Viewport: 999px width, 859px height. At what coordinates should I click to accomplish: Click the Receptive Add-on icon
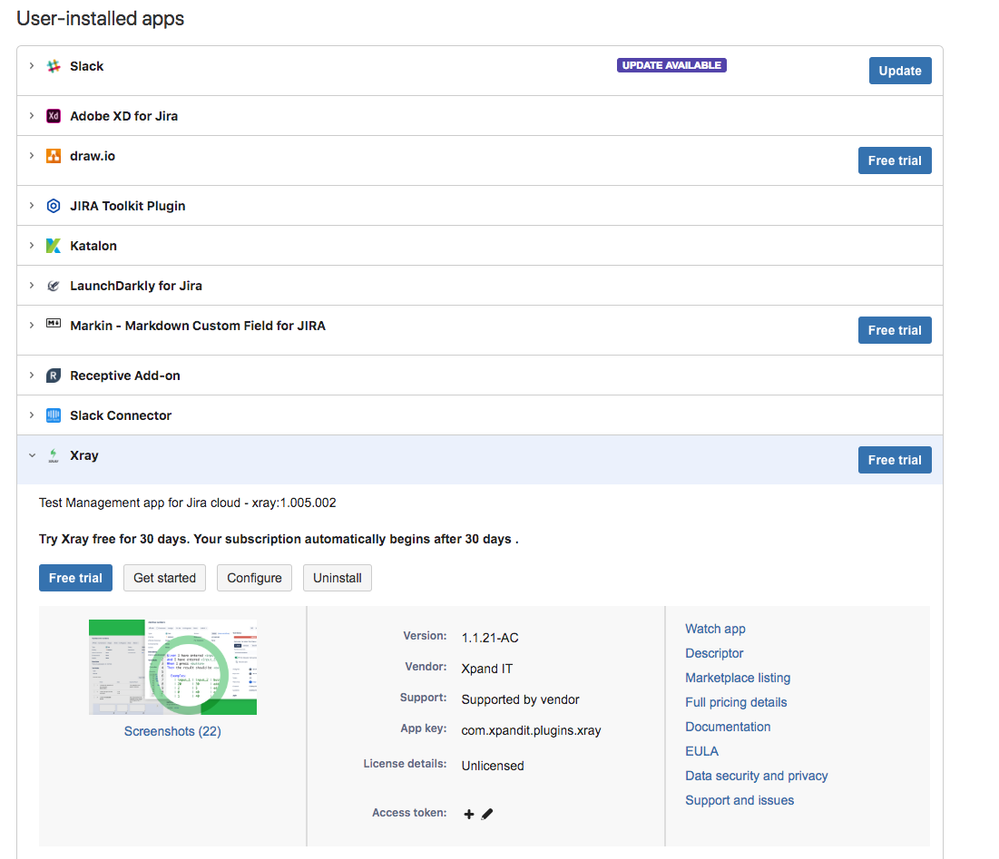coord(54,376)
